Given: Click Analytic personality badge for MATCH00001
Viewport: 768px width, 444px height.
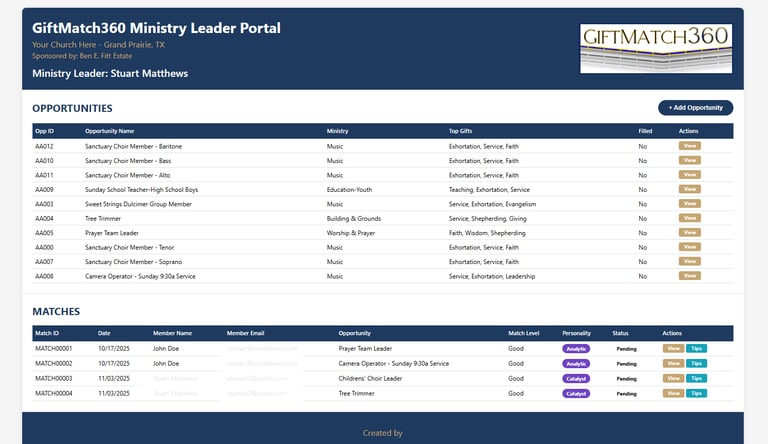Looking at the screenshot, I should tap(576, 349).
